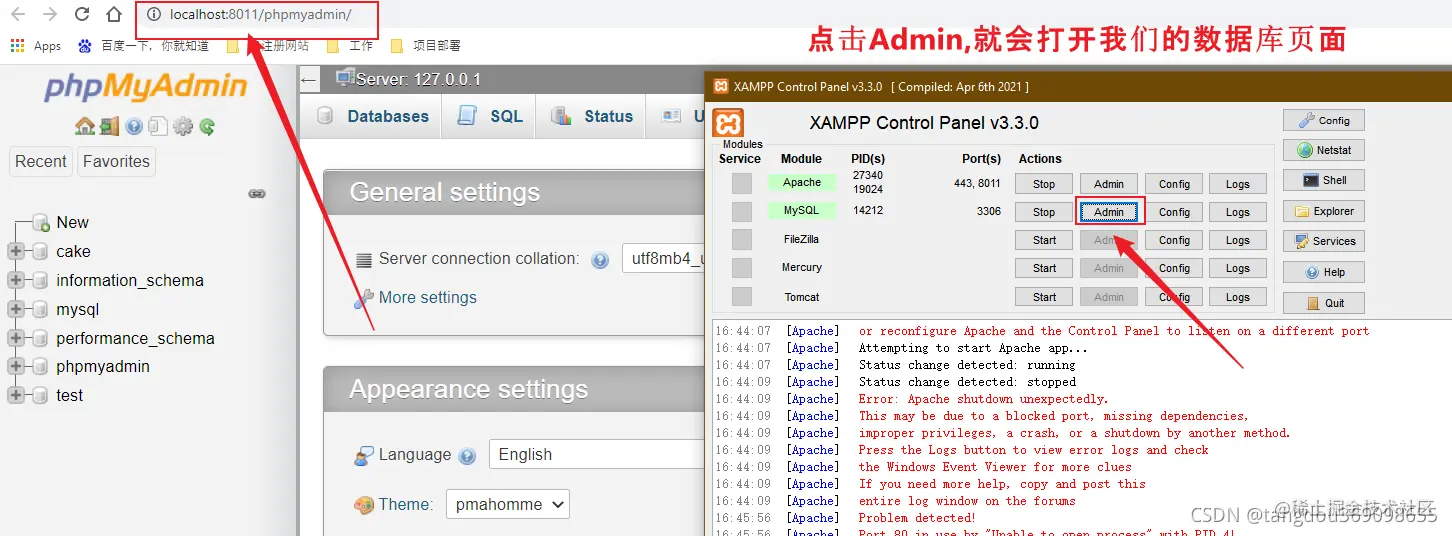
Task: Toggle Mercury service checkbox
Action: coord(741,268)
